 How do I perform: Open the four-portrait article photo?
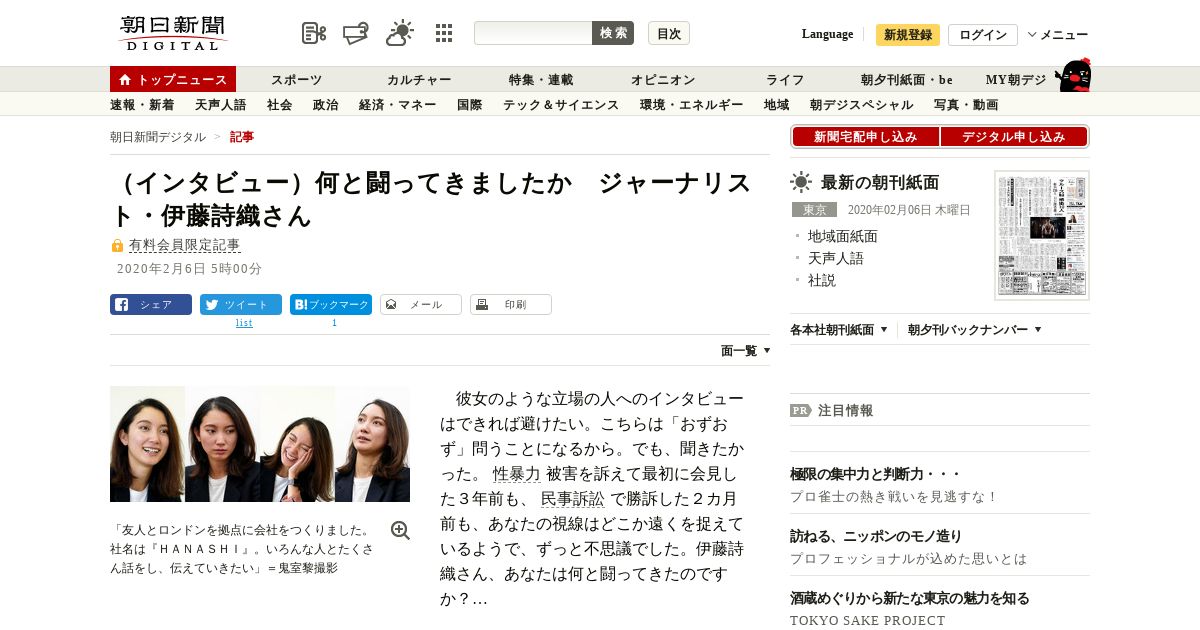260,444
